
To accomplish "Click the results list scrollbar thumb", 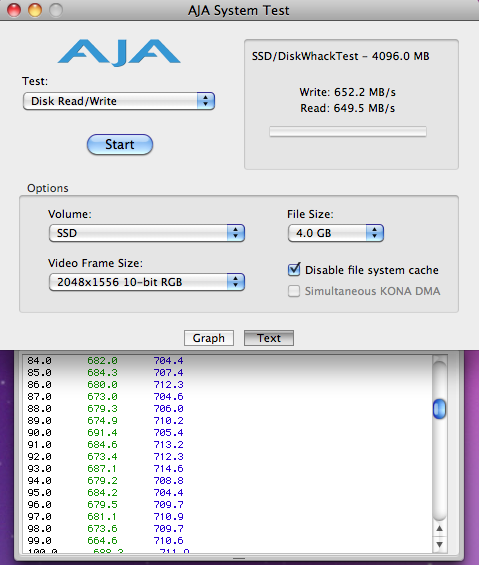I will [x=439, y=409].
